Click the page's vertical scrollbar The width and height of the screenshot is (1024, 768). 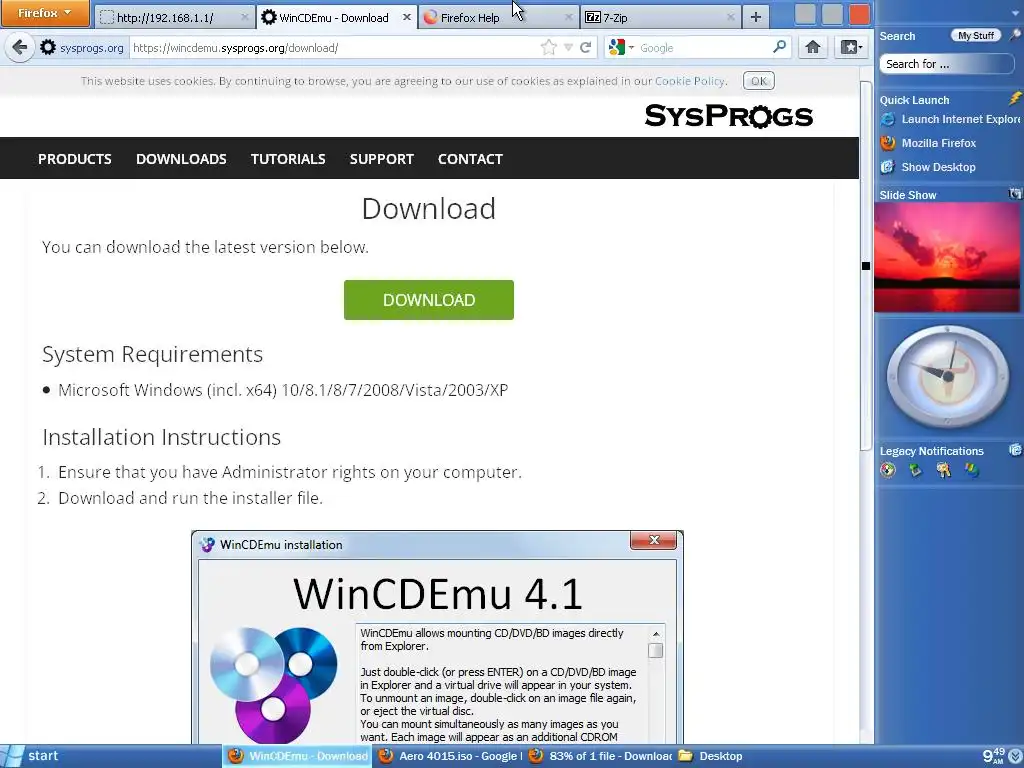[x=865, y=264]
